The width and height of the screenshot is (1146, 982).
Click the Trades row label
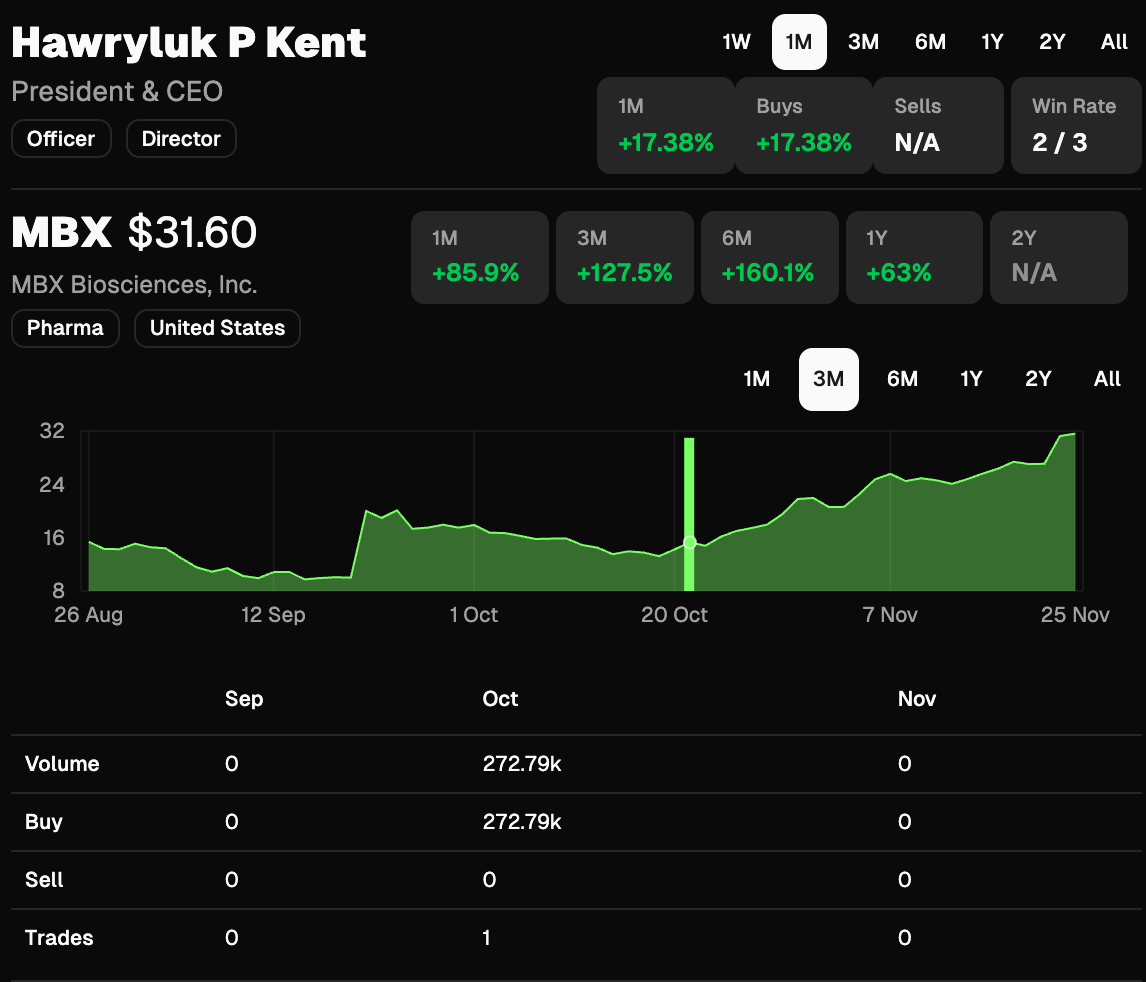pyautogui.click(x=59, y=937)
